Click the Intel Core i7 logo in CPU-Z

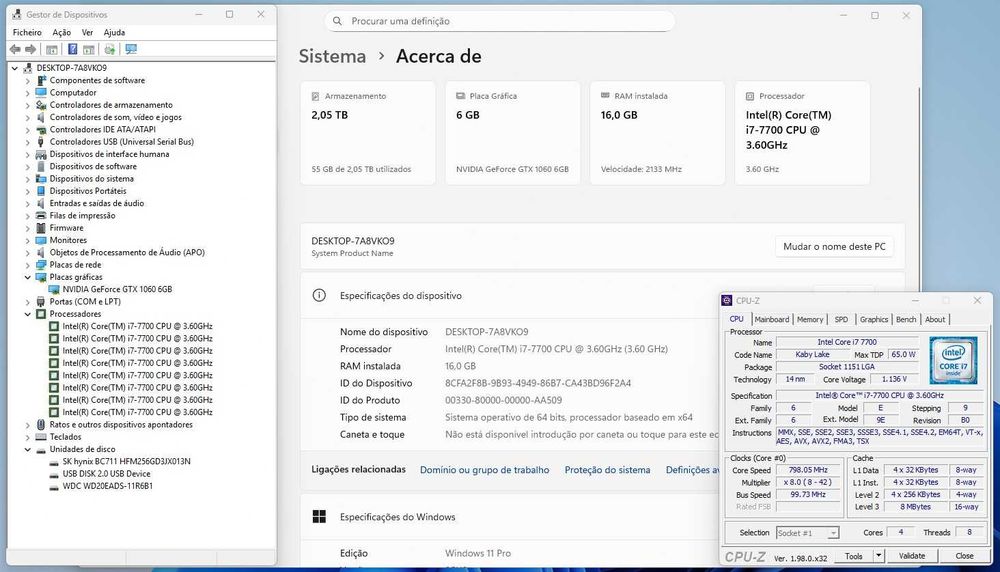click(953, 360)
